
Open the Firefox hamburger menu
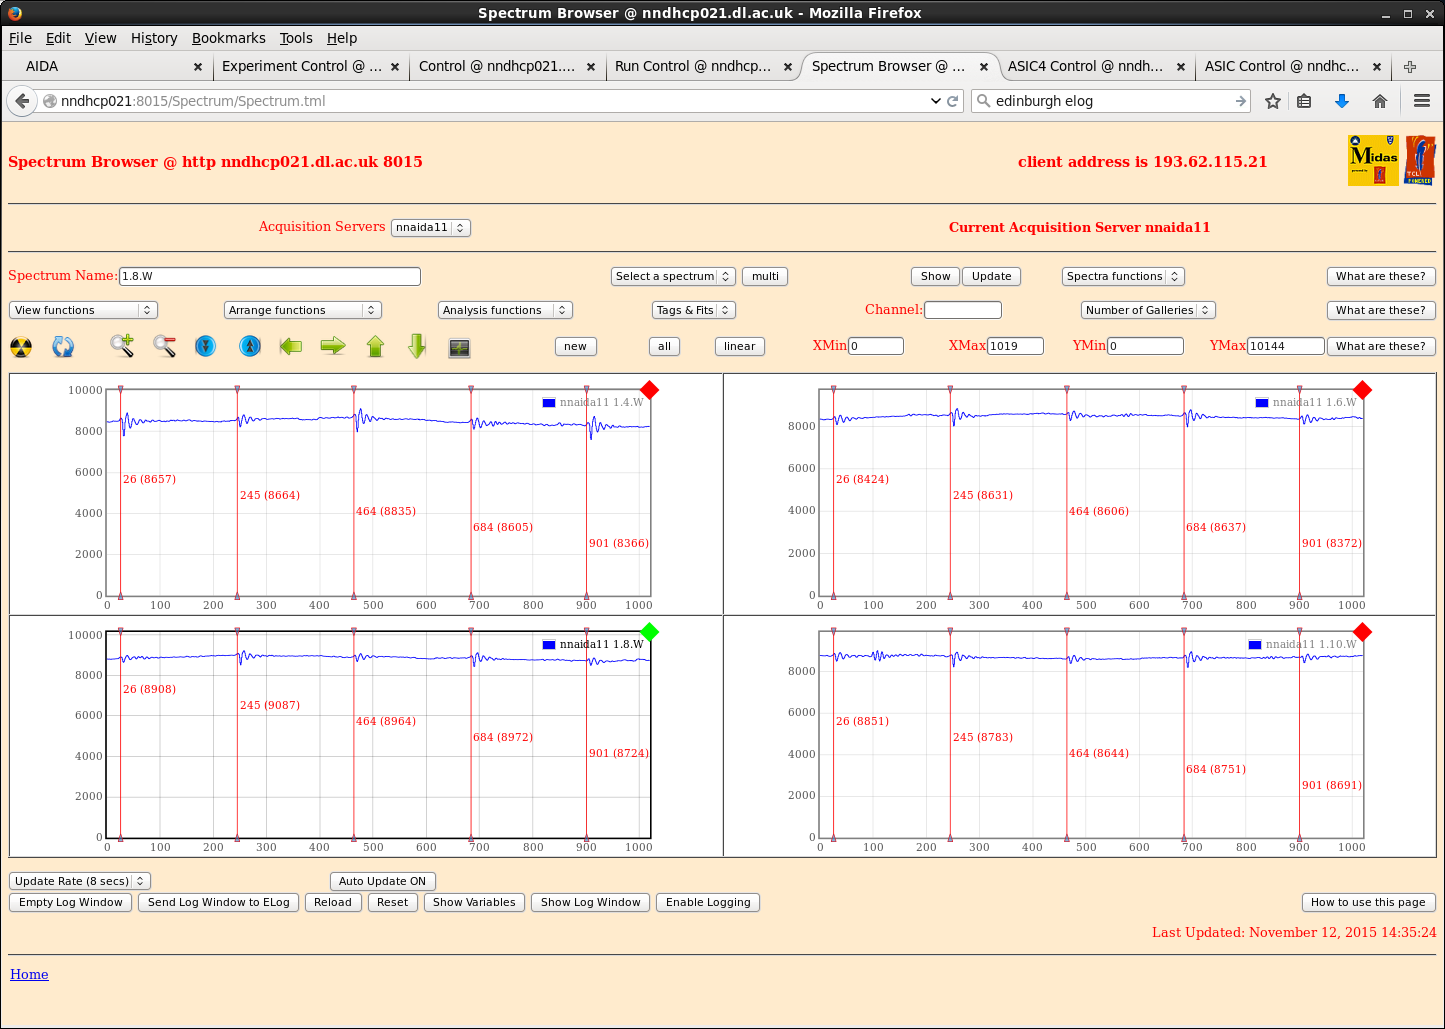click(1422, 101)
